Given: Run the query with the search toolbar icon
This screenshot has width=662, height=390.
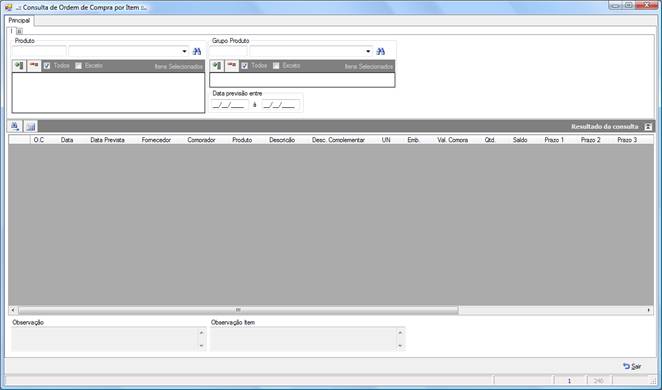Looking at the screenshot, I should 15,126.
